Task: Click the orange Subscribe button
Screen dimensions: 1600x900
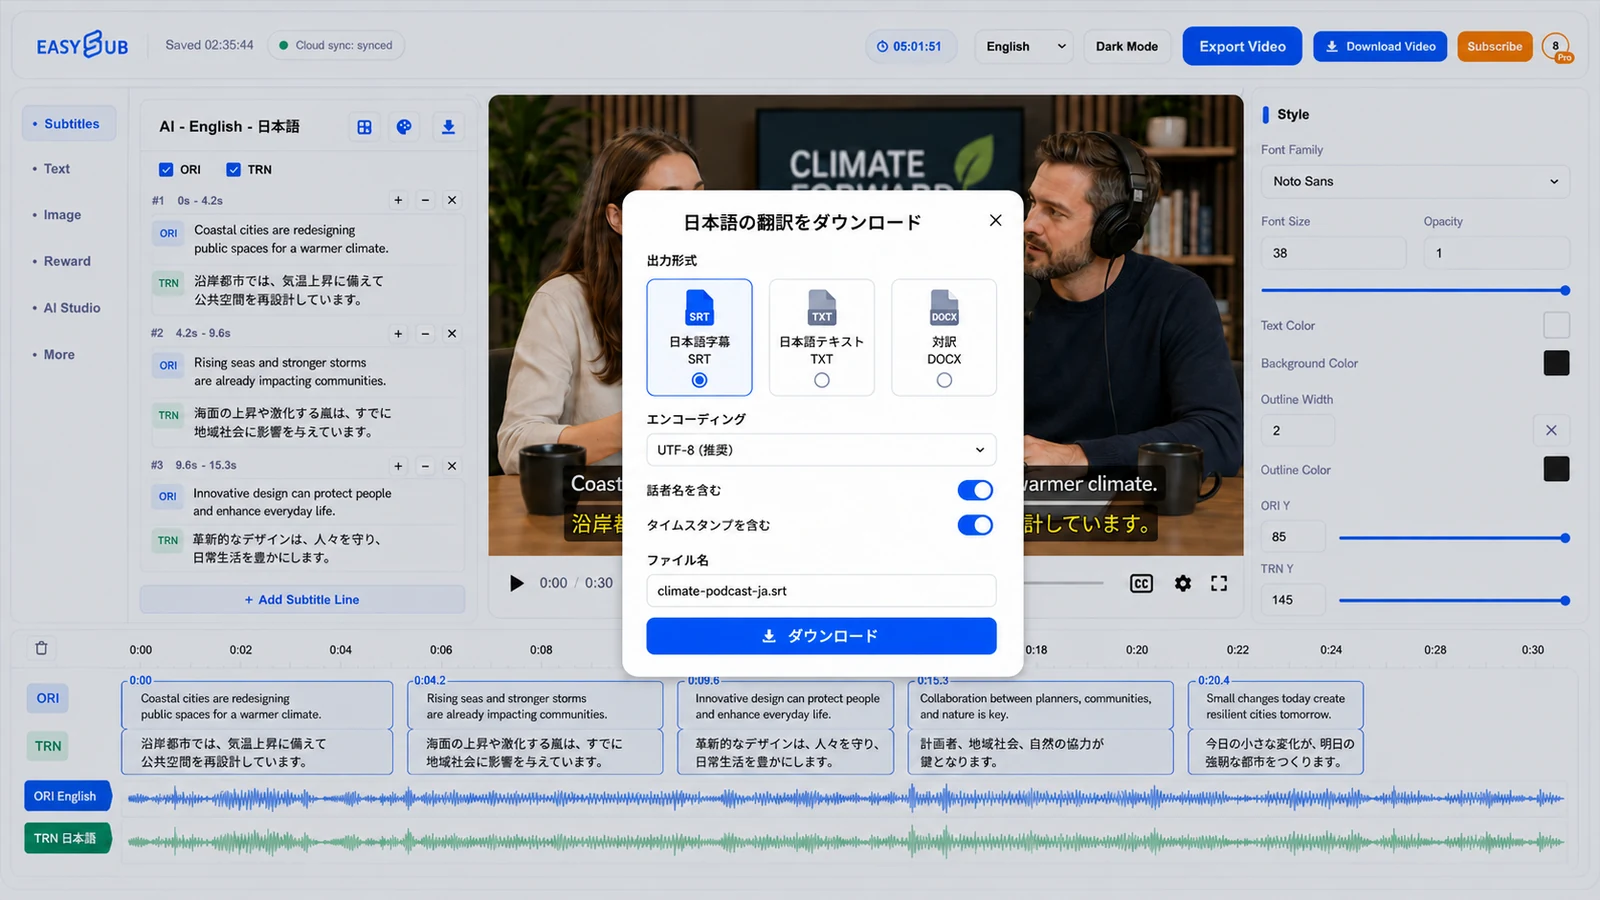Action: [x=1494, y=46]
